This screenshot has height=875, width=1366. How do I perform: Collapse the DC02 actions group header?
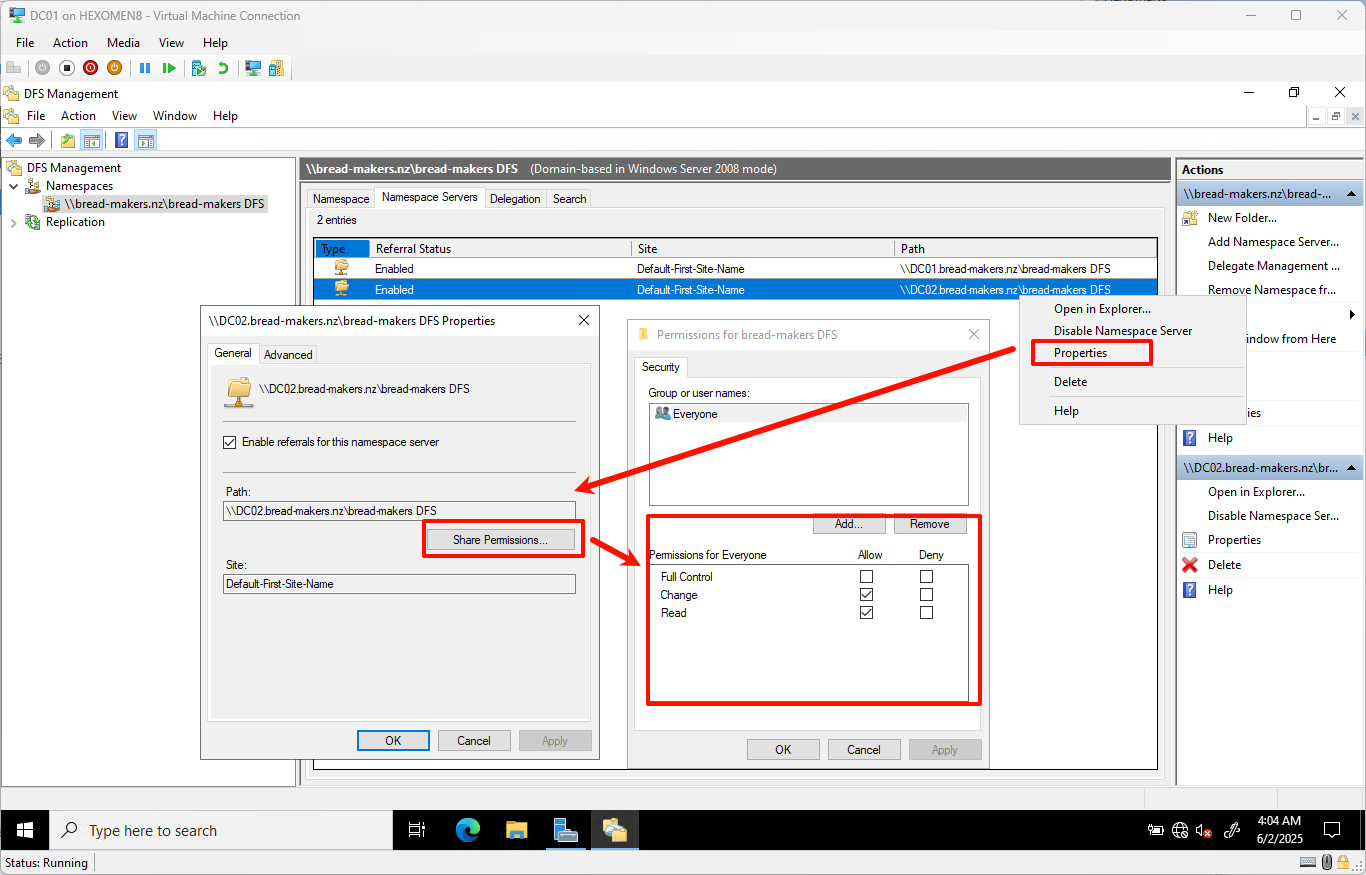point(1349,467)
